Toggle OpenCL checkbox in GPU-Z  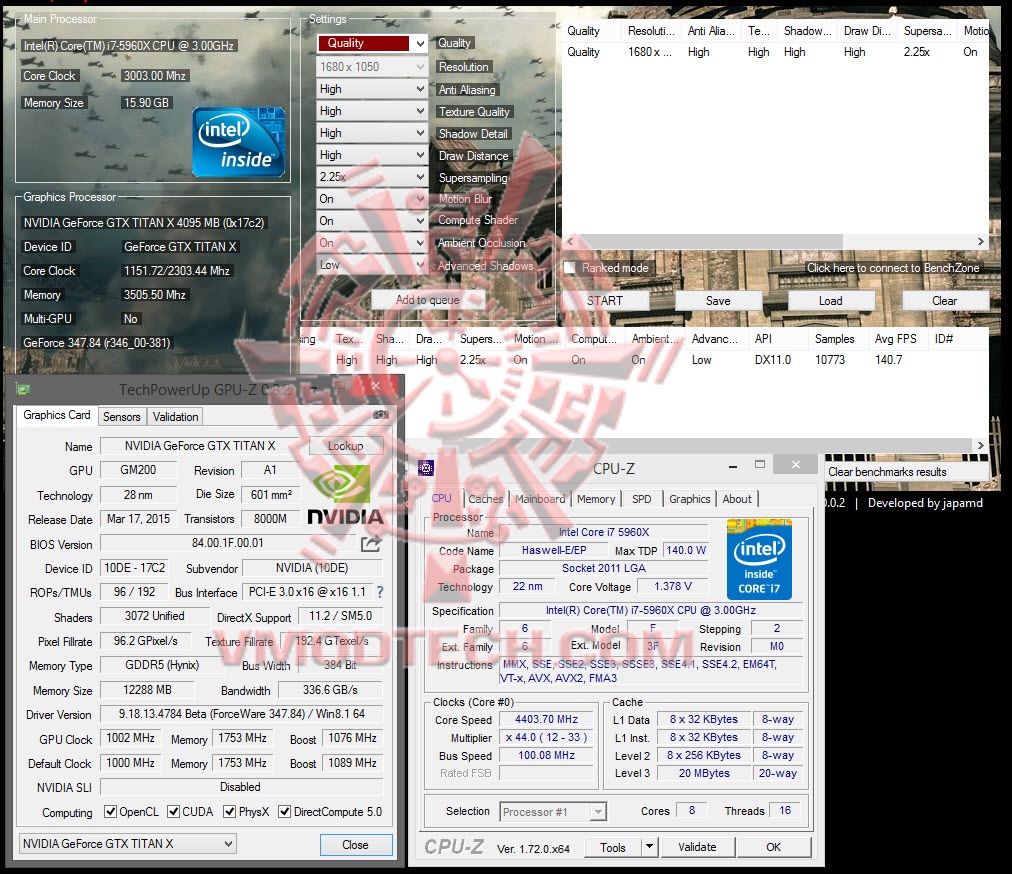tap(110, 811)
